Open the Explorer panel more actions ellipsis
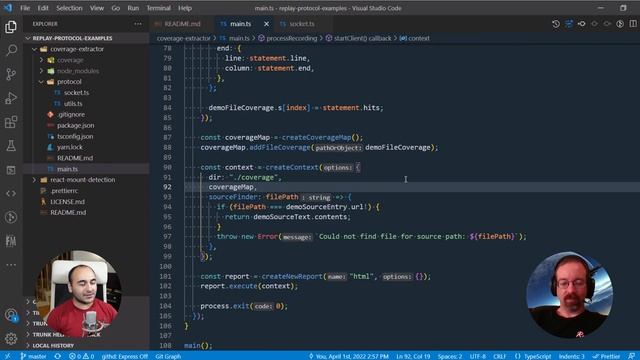Viewport: 640px width, 360px height. pos(138,24)
